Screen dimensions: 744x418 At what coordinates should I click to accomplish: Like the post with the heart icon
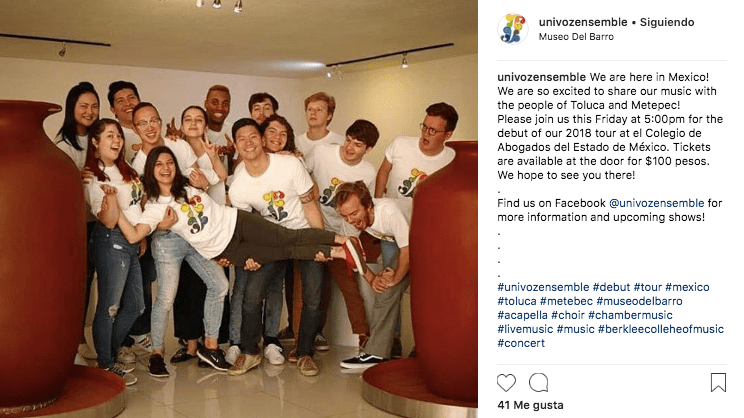(x=506, y=382)
